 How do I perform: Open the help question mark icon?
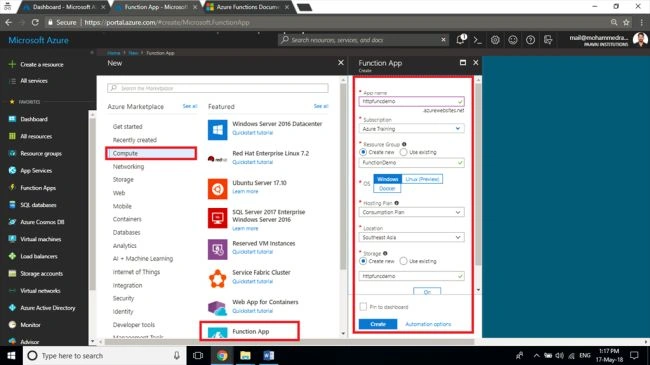[x=530, y=40]
